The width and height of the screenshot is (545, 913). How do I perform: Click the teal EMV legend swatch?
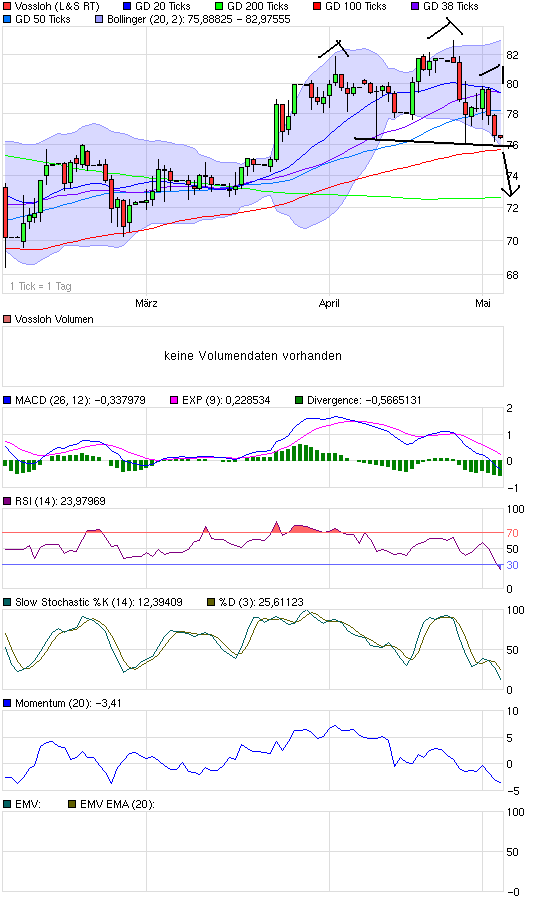[x=7, y=804]
